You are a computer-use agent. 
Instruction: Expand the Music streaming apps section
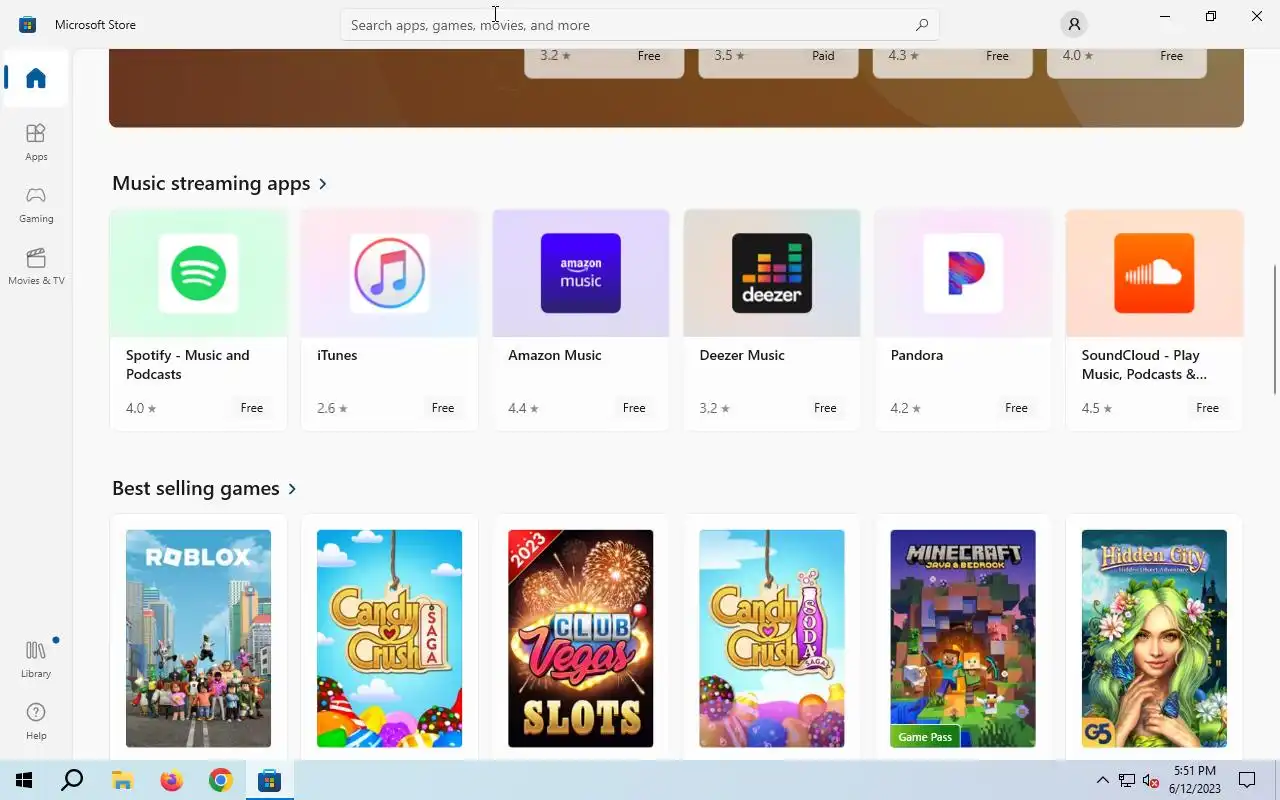(x=220, y=183)
